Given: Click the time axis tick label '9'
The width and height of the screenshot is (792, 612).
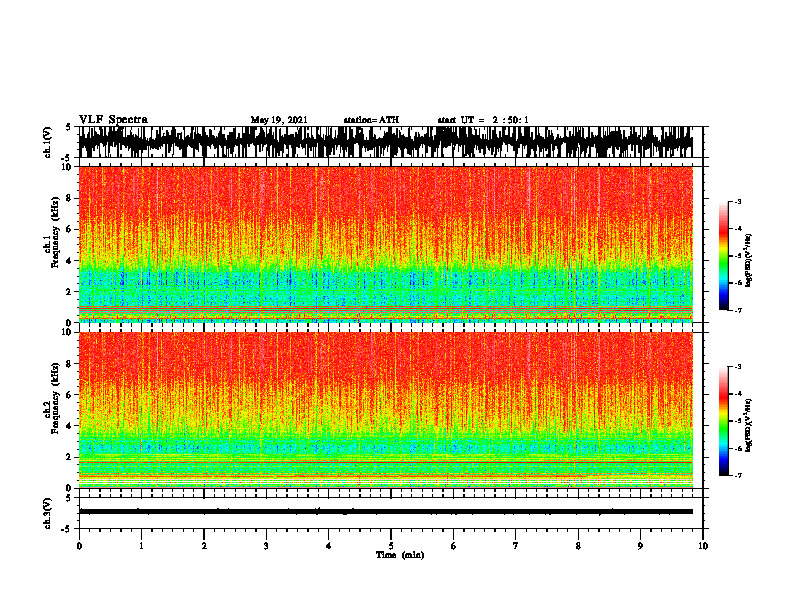Looking at the screenshot, I should [x=640, y=546].
